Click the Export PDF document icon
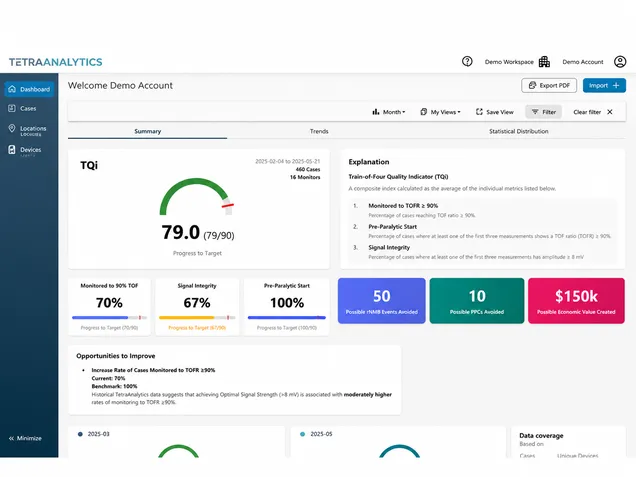The width and height of the screenshot is (636, 477). tap(532, 85)
